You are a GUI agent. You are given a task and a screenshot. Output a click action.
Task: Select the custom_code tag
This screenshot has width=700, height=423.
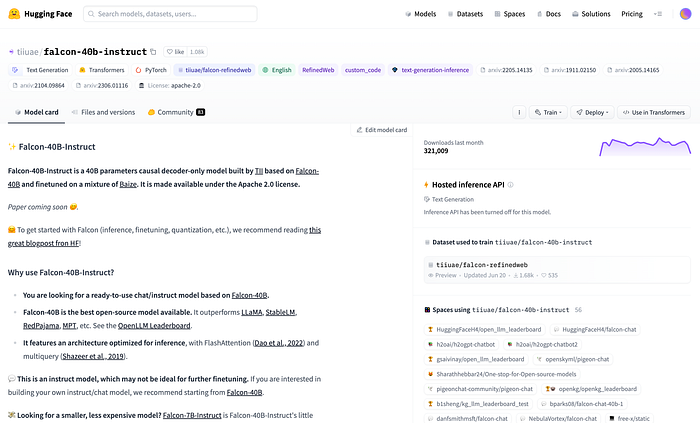(x=362, y=70)
